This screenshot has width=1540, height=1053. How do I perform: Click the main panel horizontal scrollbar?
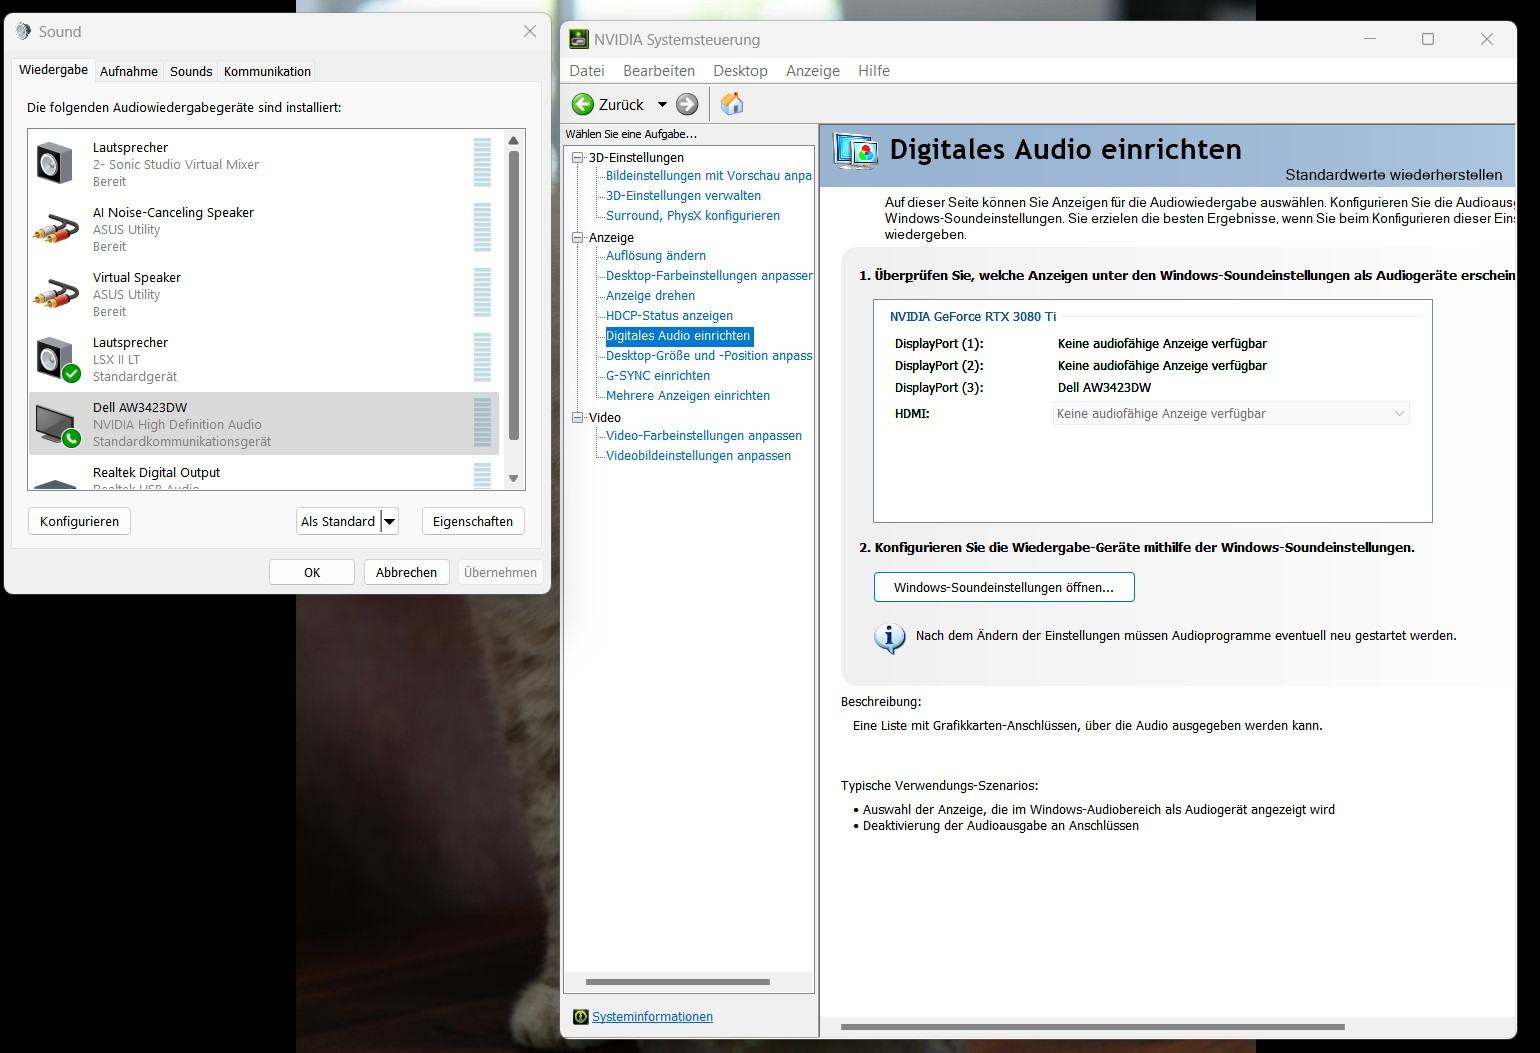click(x=1093, y=1027)
